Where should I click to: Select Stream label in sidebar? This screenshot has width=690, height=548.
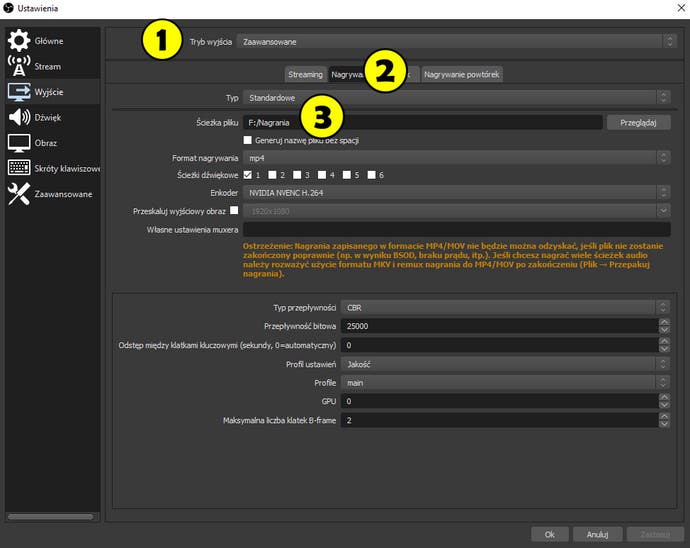(x=48, y=66)
